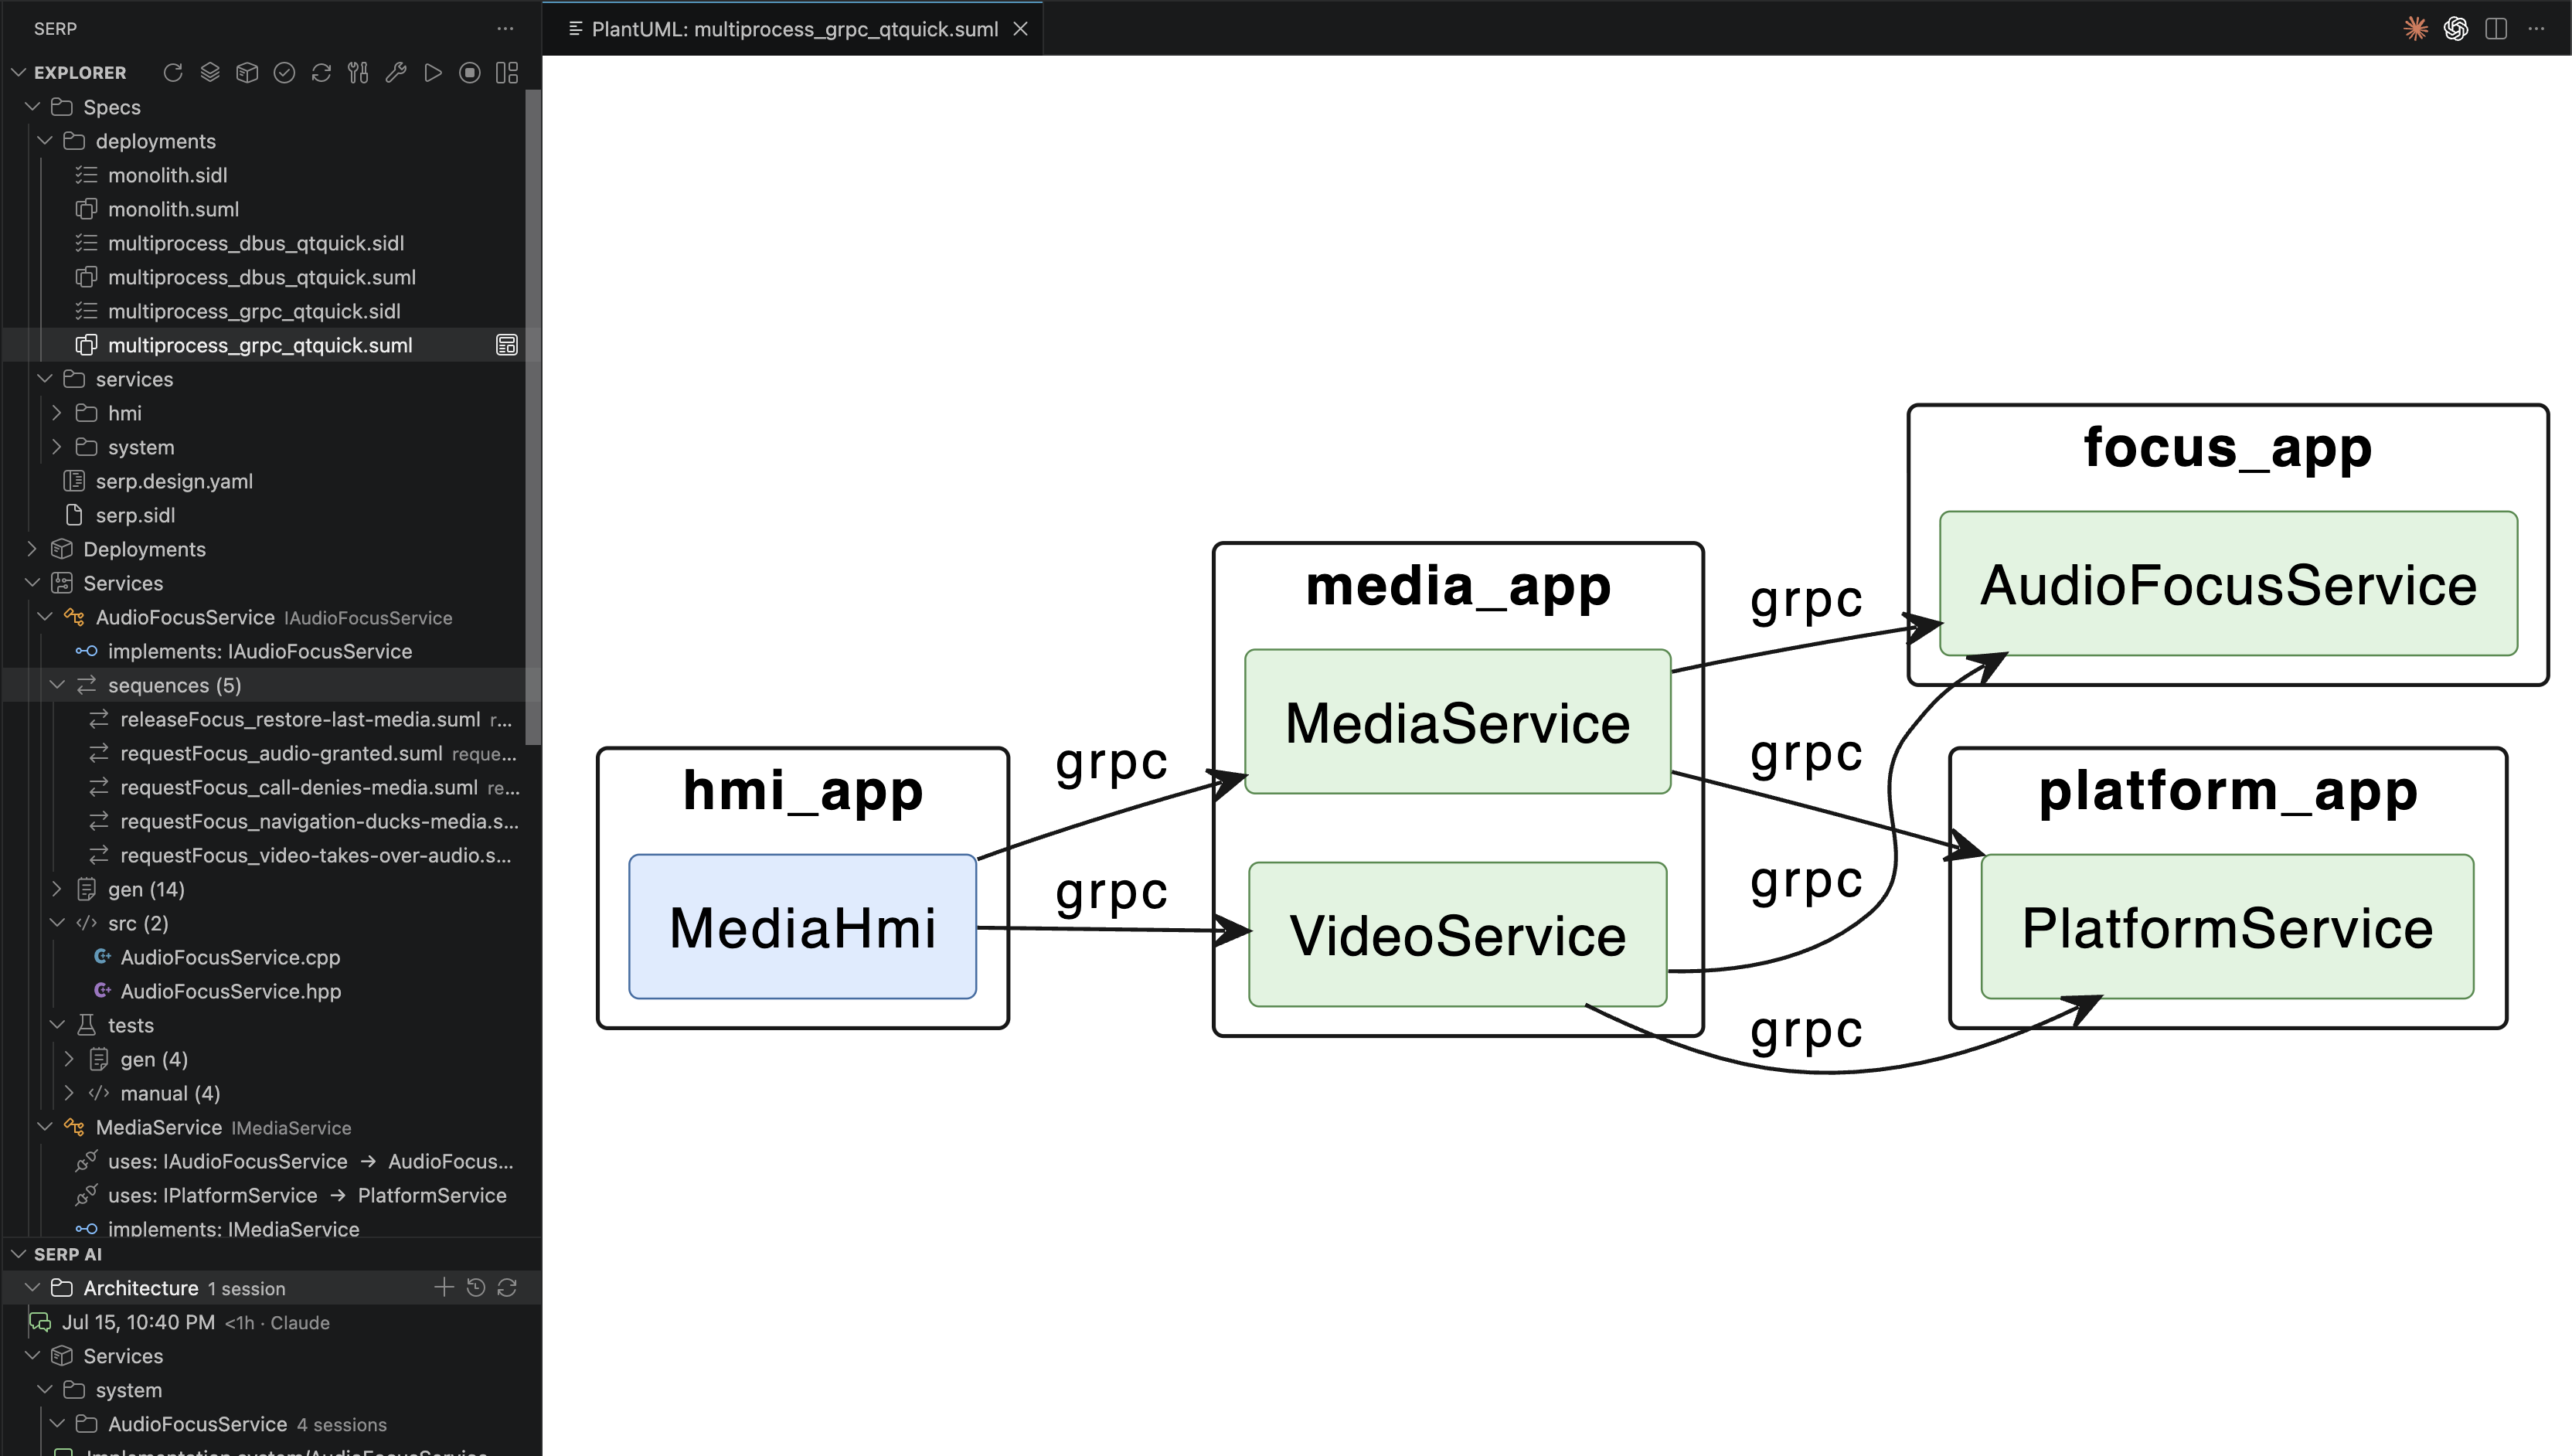
Task: Click the wrench-and-screwdriver tools icon
Action: pyautogui.click(x=358, y=73)
